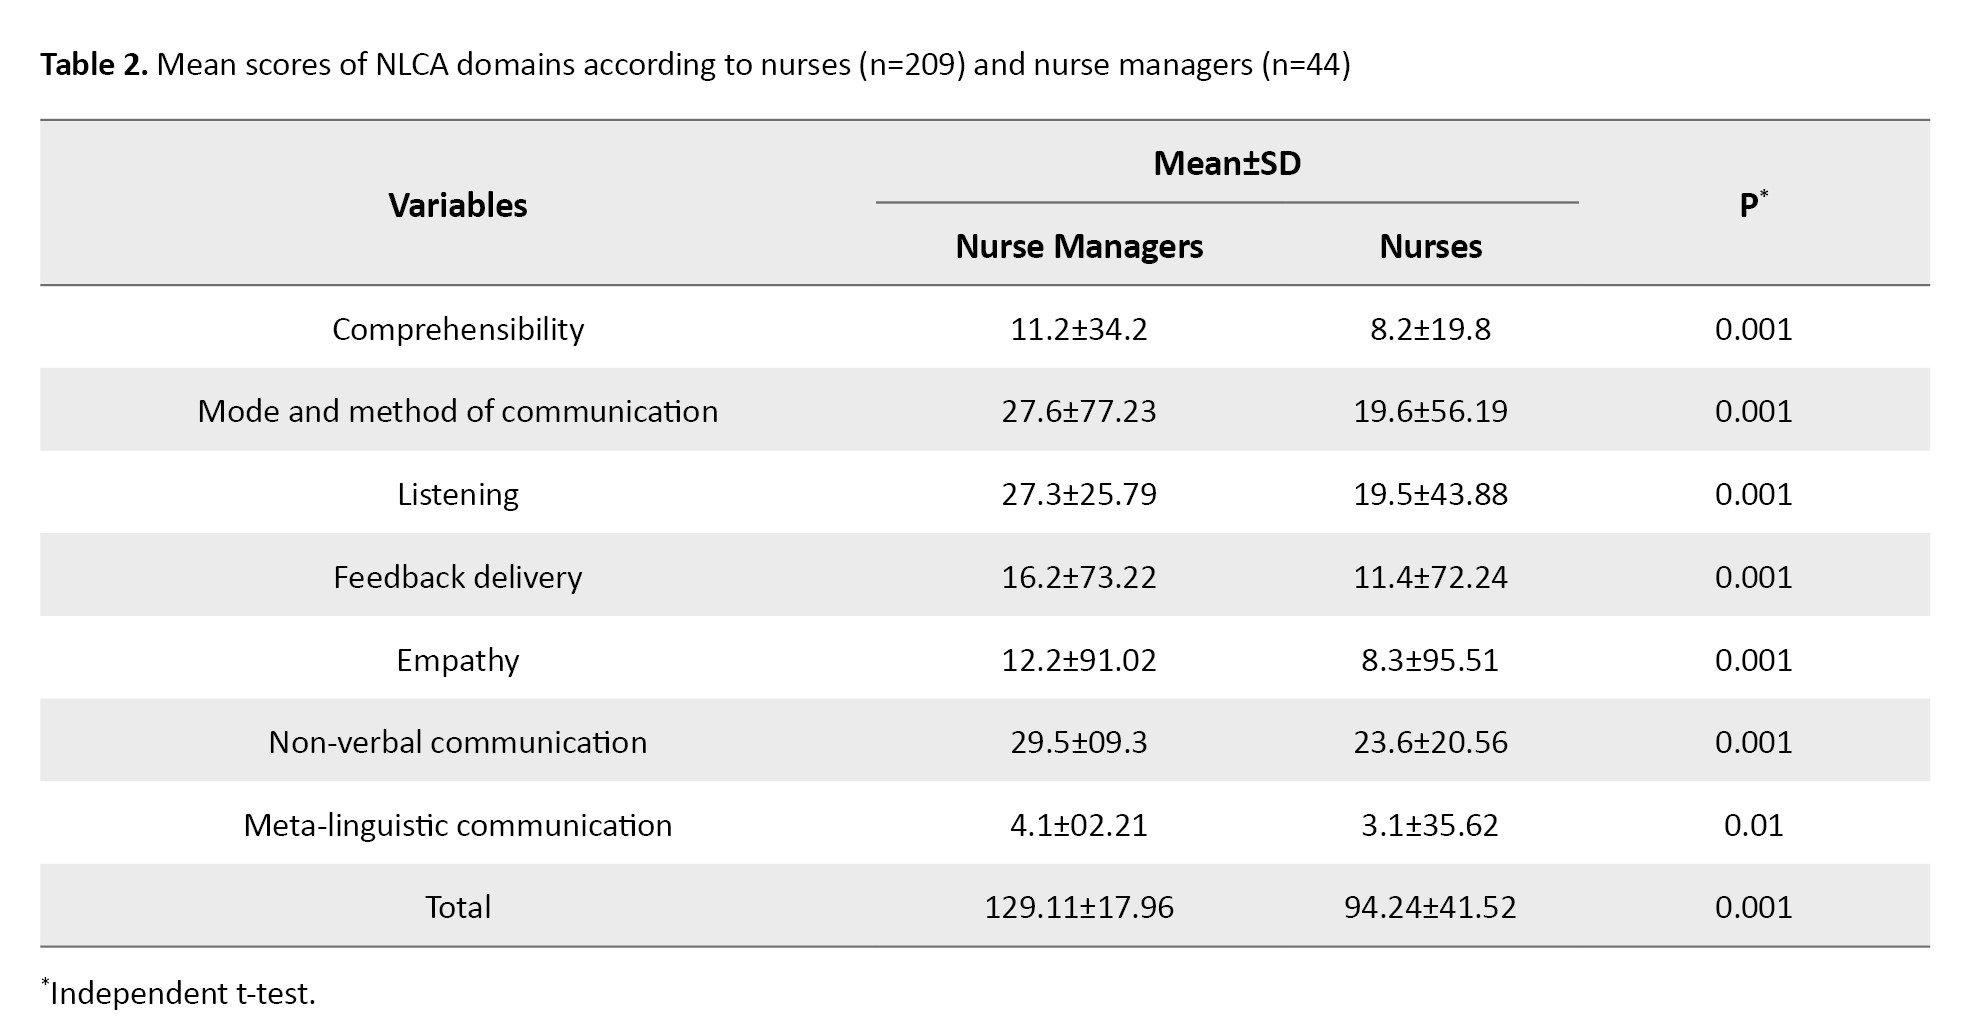Select the "Mode and method of communication" cell
Viewport: 1975px width, 1022px height.
[457, 411]
